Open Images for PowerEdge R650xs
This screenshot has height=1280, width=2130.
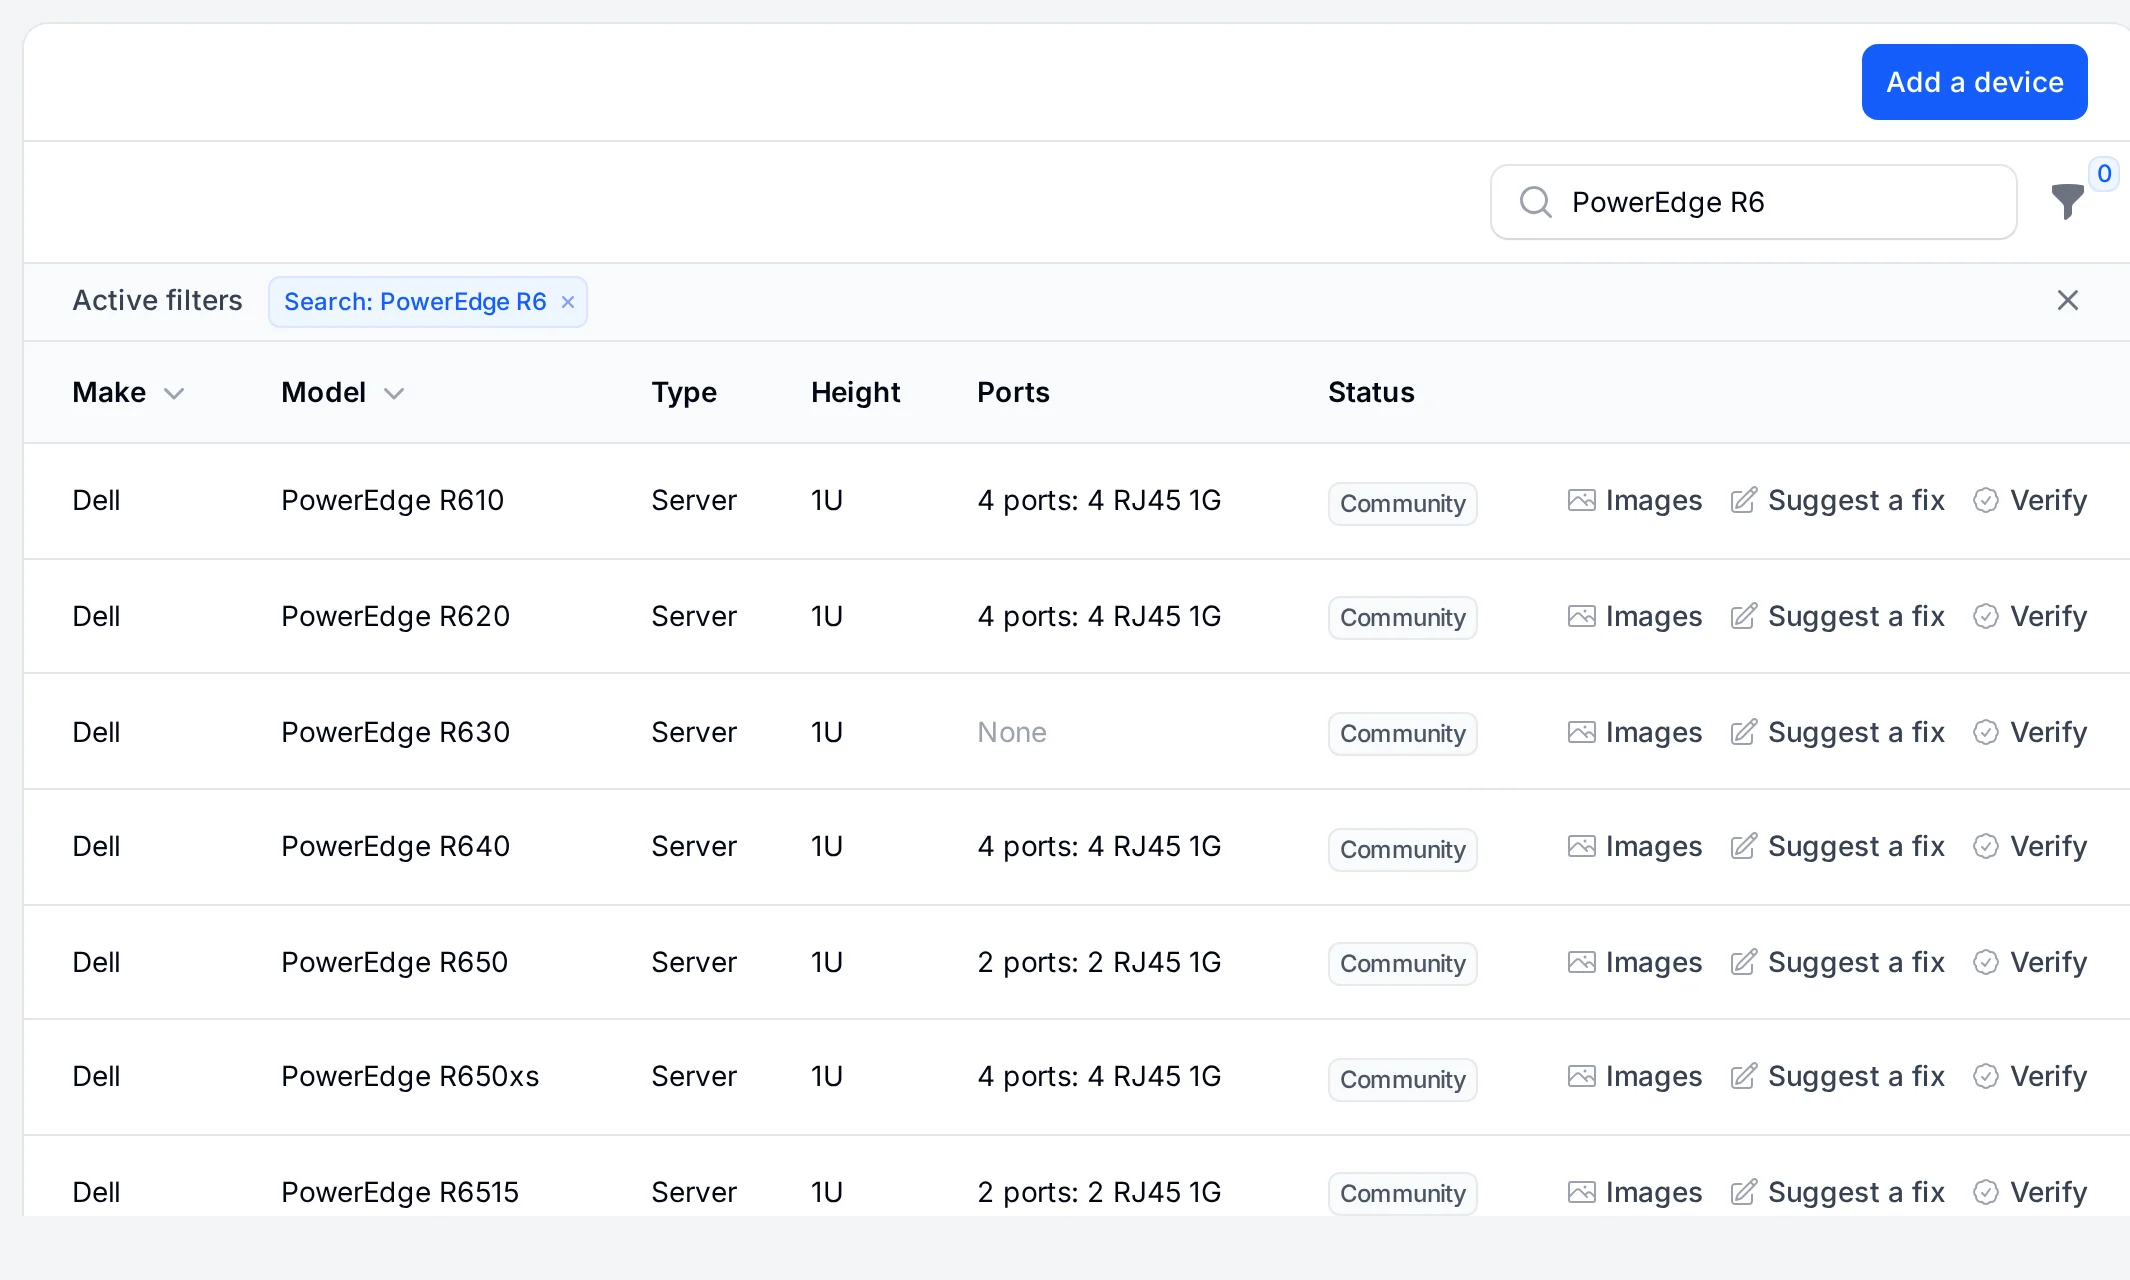point(1635,1076)
